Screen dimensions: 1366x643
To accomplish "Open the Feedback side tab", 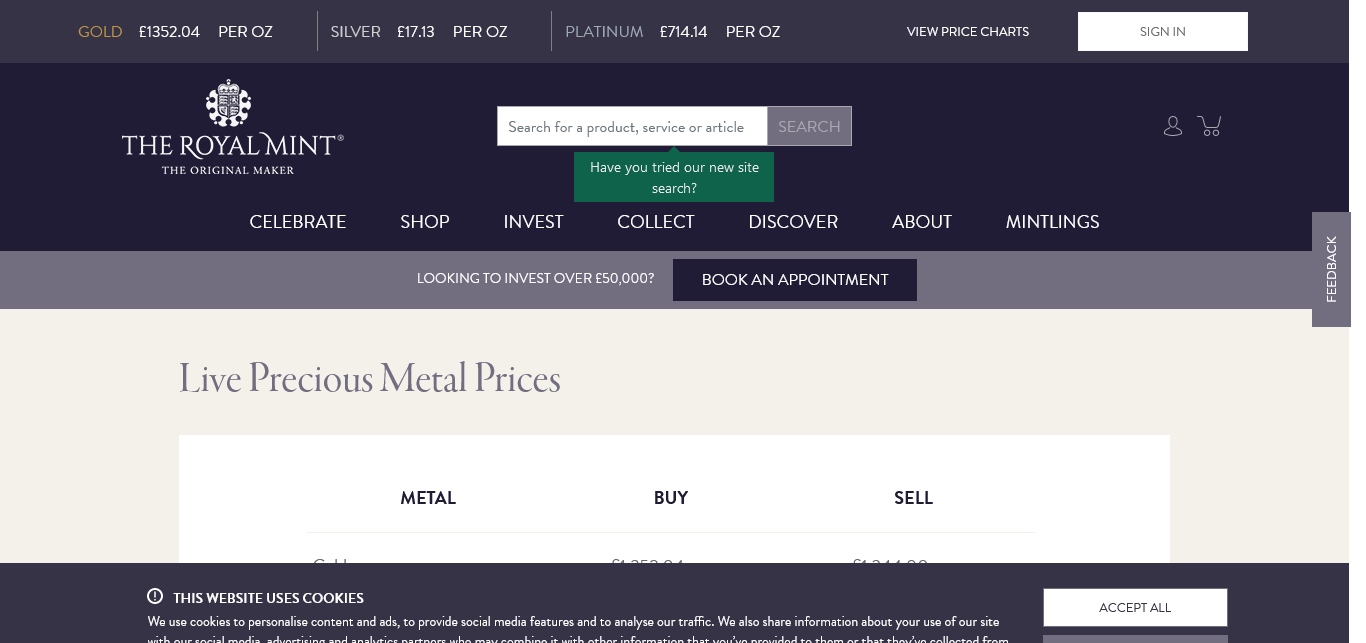I will pos(1331,269).
